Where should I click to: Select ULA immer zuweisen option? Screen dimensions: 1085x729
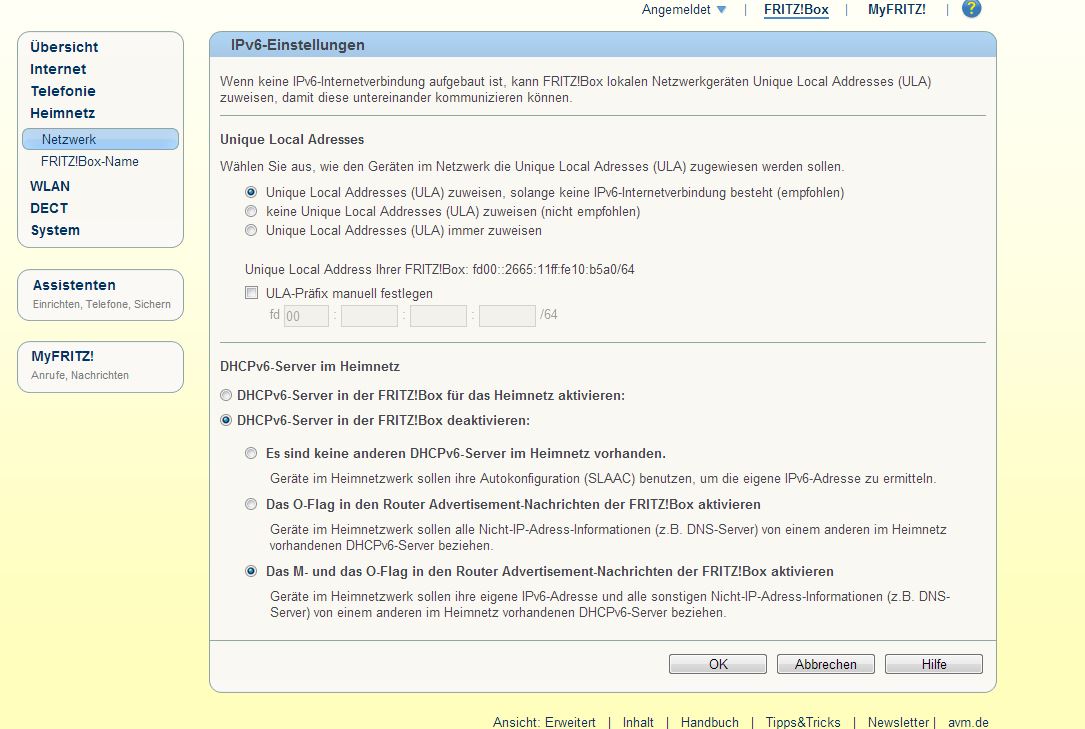pos(251,230)
